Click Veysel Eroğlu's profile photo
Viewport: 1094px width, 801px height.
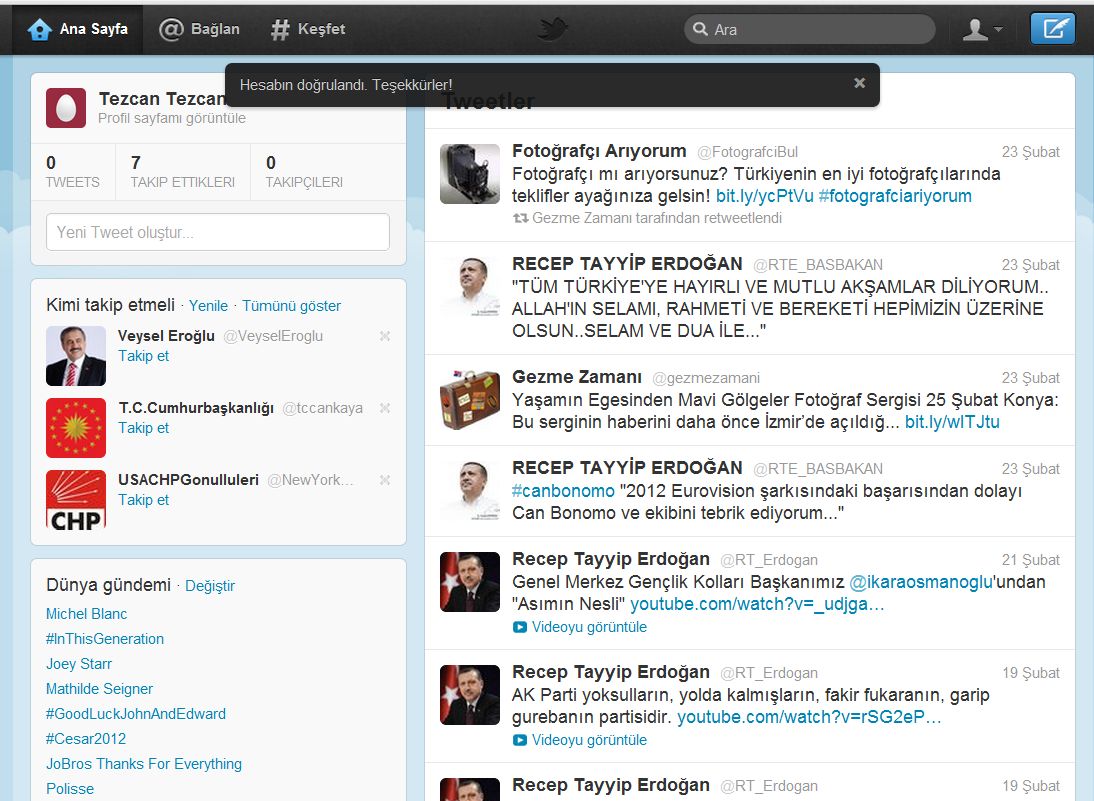pyautogui.click(x=76, y=356)
